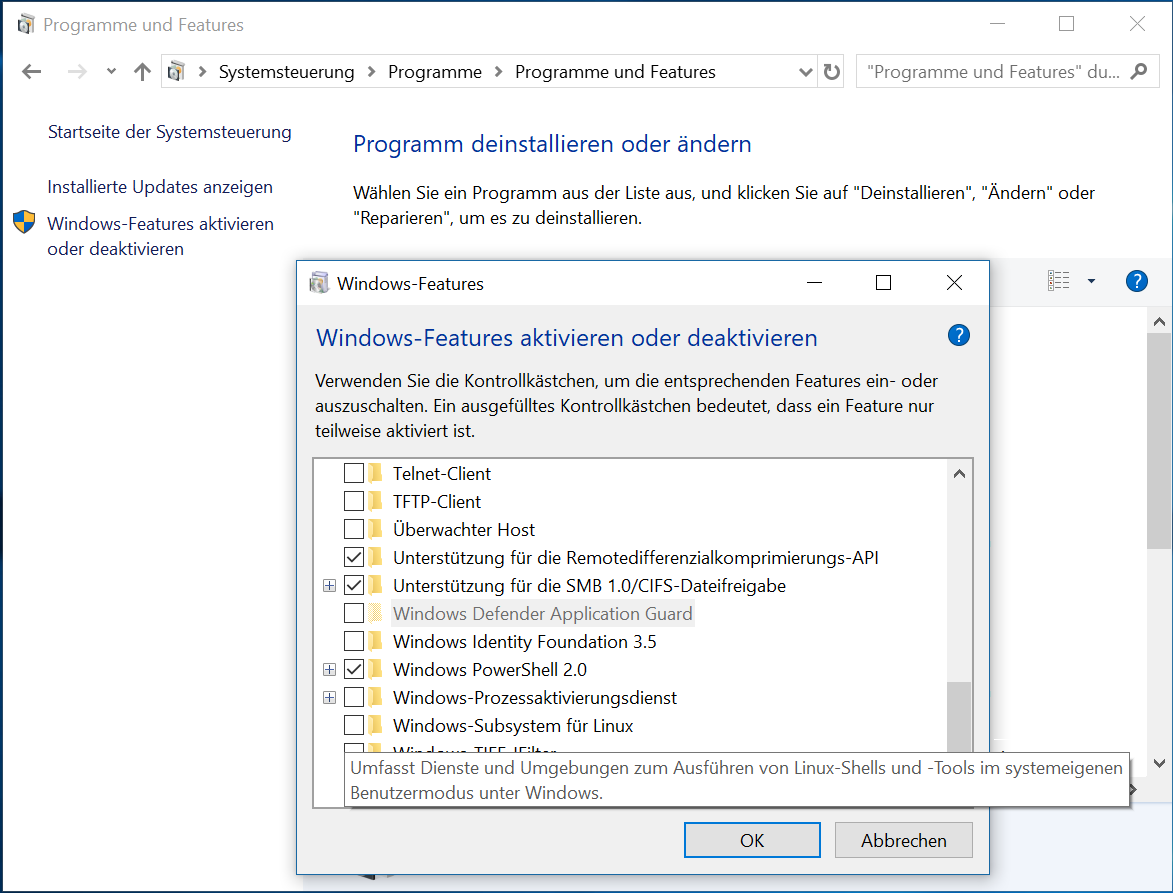Screen dimensions: 1173x893
Task: Click the main window scrollbar down arrow
Action: coord(1160,764)
